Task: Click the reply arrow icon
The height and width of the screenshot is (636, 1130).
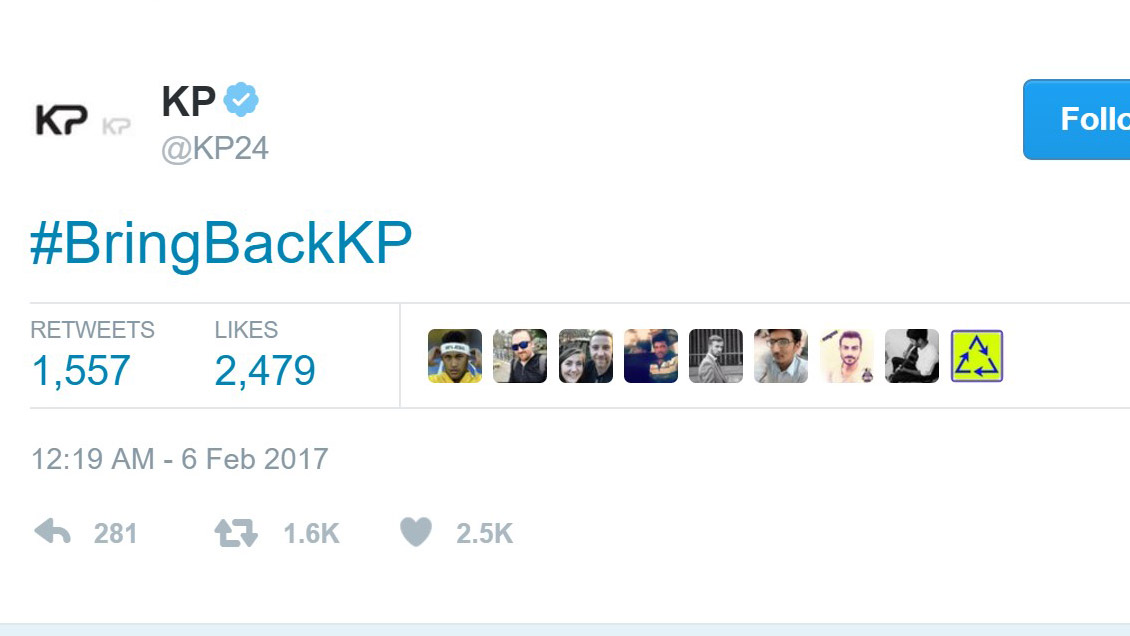Action: 53,532
